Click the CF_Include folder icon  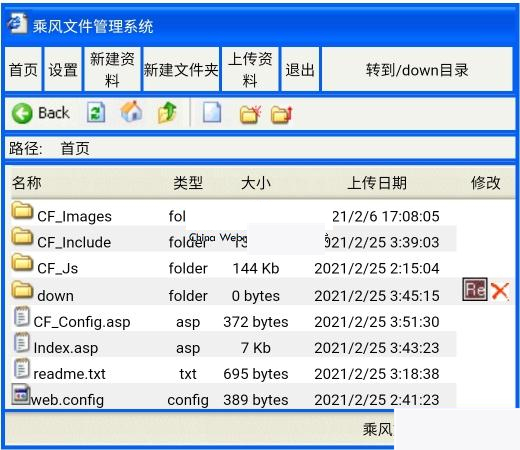tap(22, 237)
